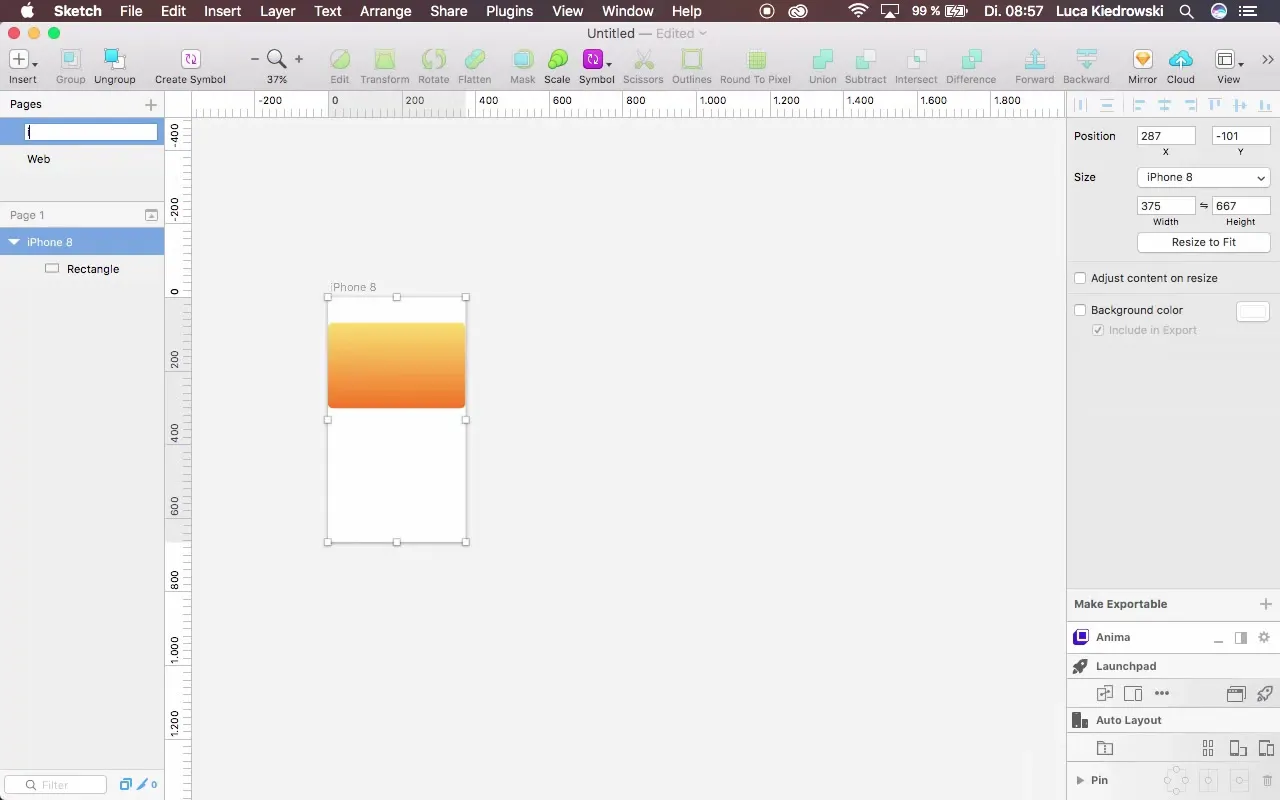Zoom out with the minus button
The height and width of the screenshot is (800, 1280).
pos(255,60)
